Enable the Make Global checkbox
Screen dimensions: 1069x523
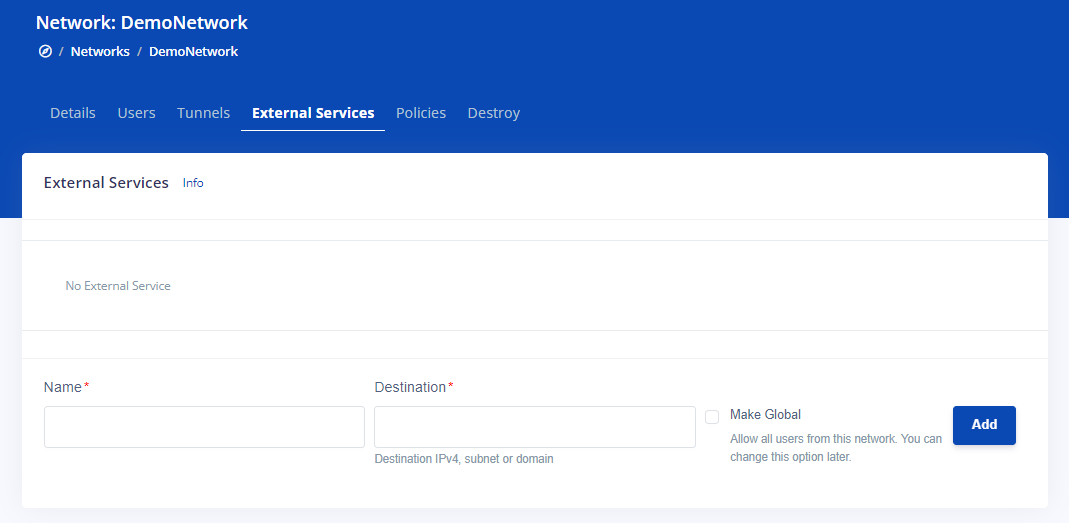click(x=712, y=417)
